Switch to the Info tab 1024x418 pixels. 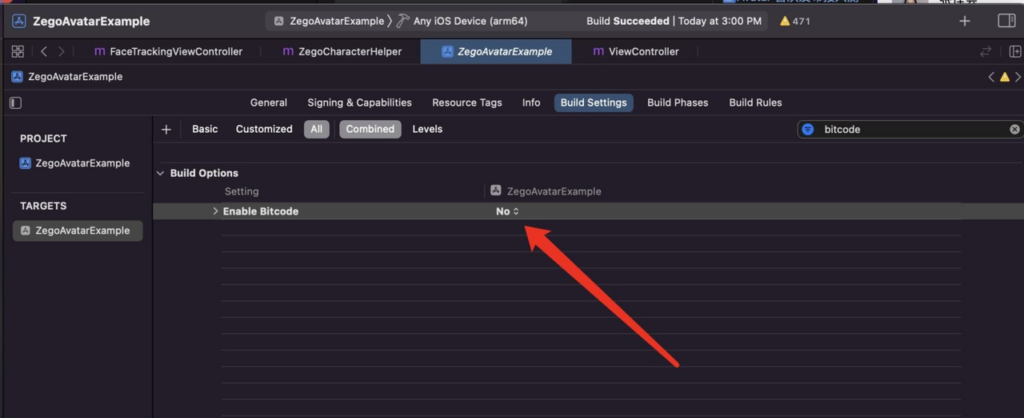click(531, 103)
